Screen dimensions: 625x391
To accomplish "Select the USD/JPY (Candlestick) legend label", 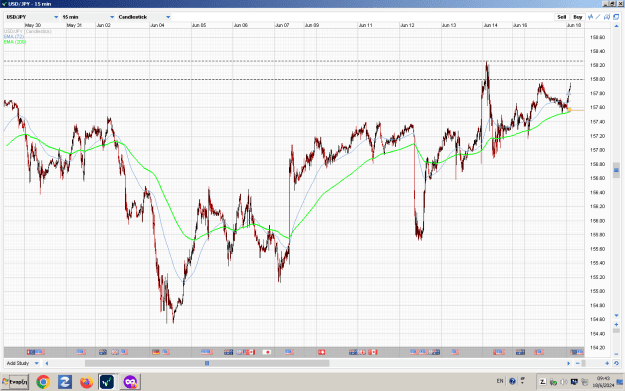I will tap(28, 31).
